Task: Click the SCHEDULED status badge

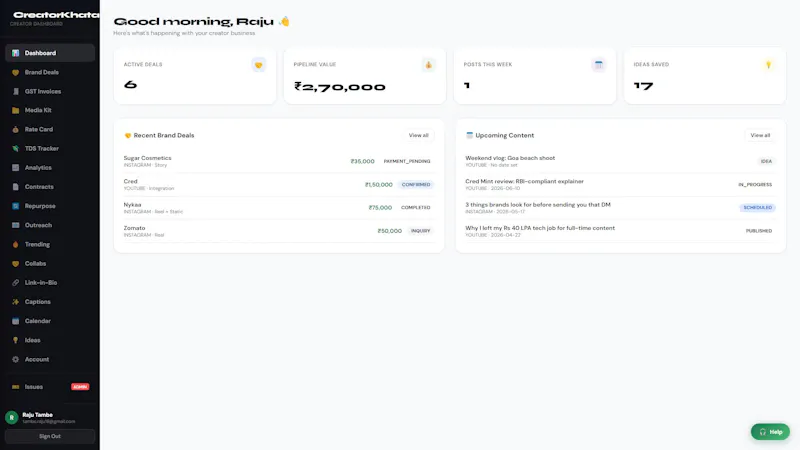Action: point(758,208)
